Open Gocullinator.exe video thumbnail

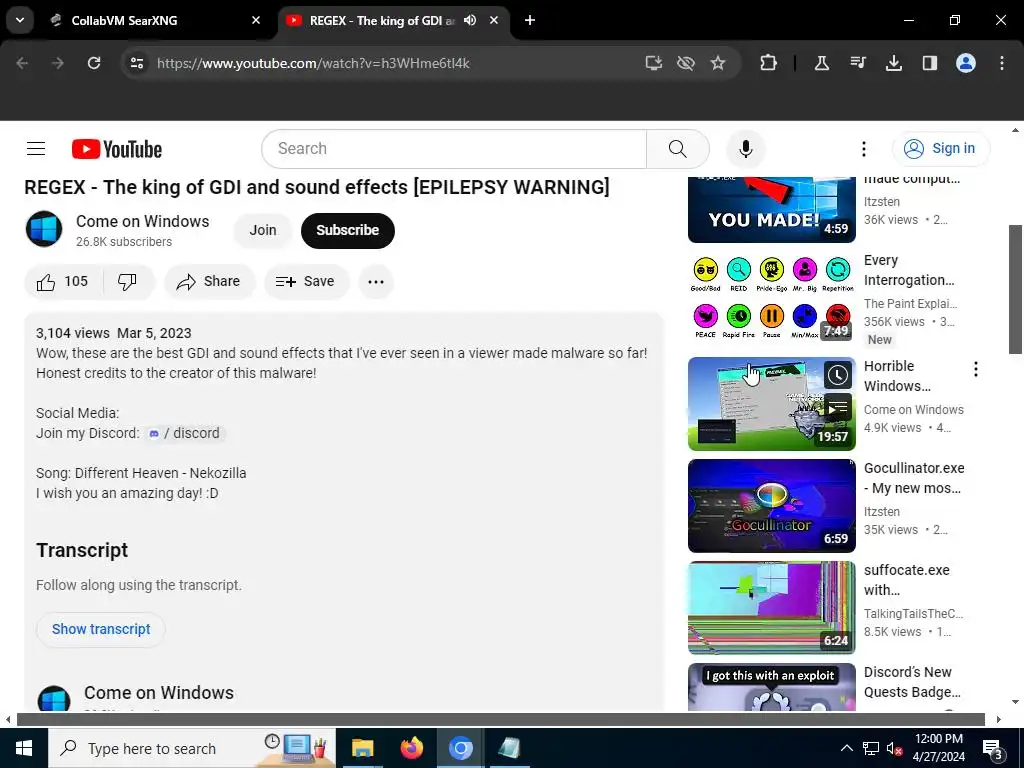click(771, 505)
